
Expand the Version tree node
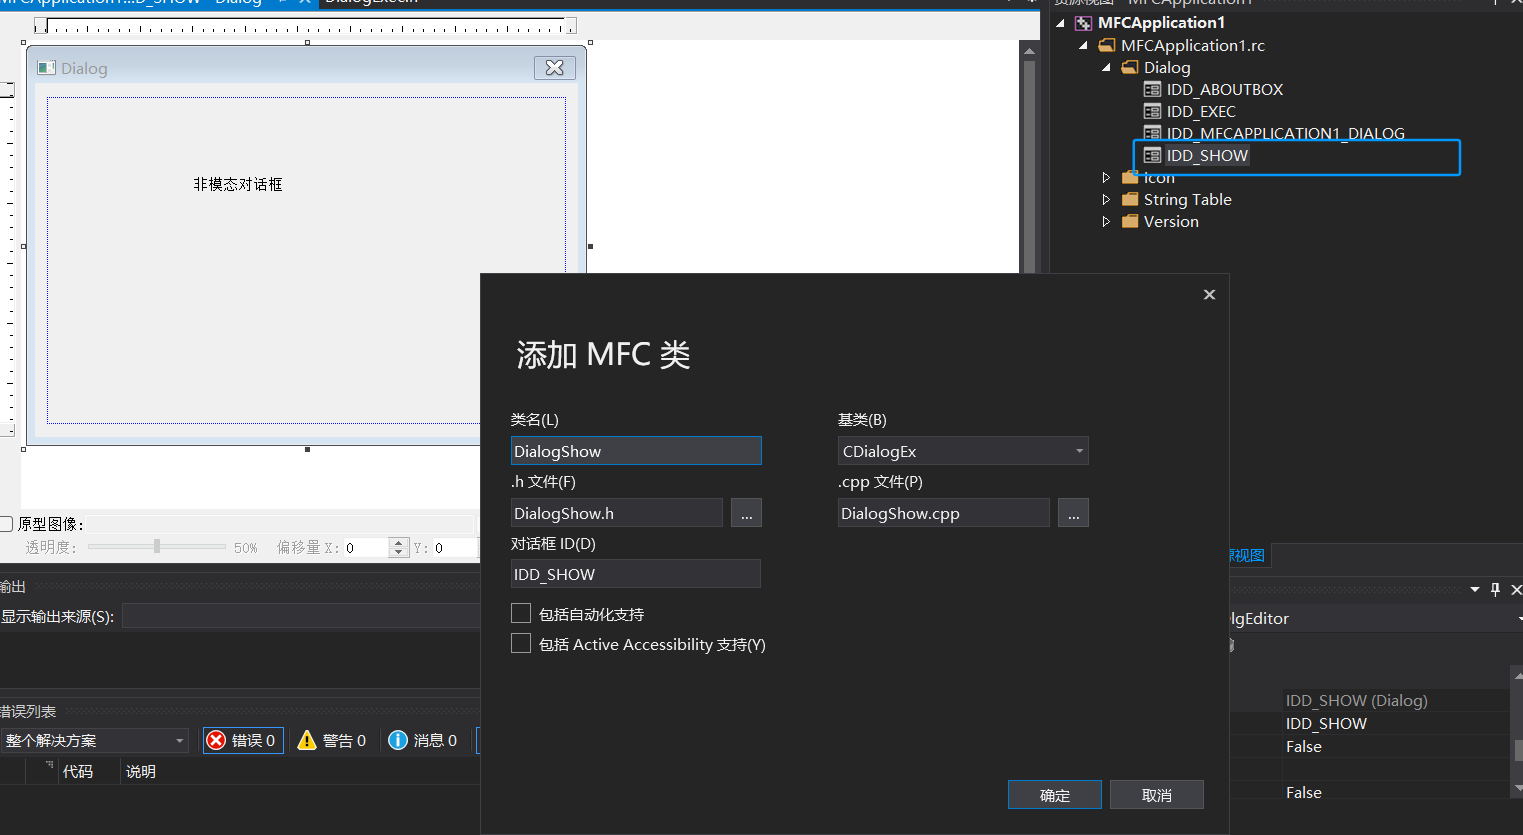(x=1106, y=221)
